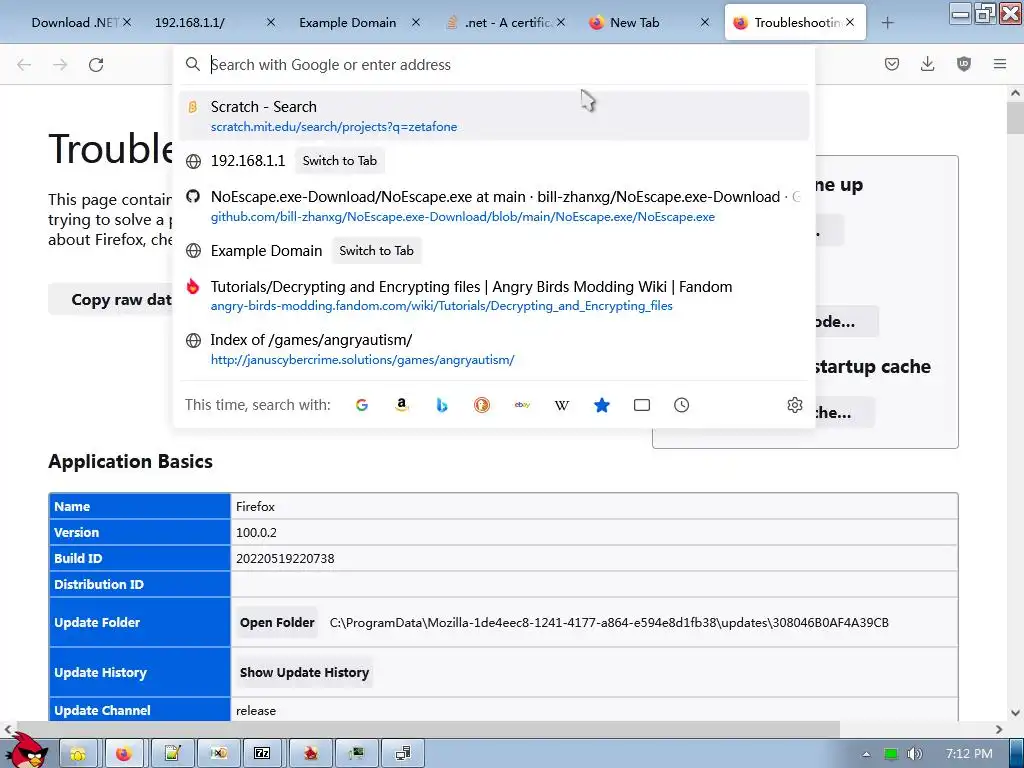Open the Save to Pocket icon
Image resolution: width=1024 pixels, height=768 pixels.
(891, 64)
